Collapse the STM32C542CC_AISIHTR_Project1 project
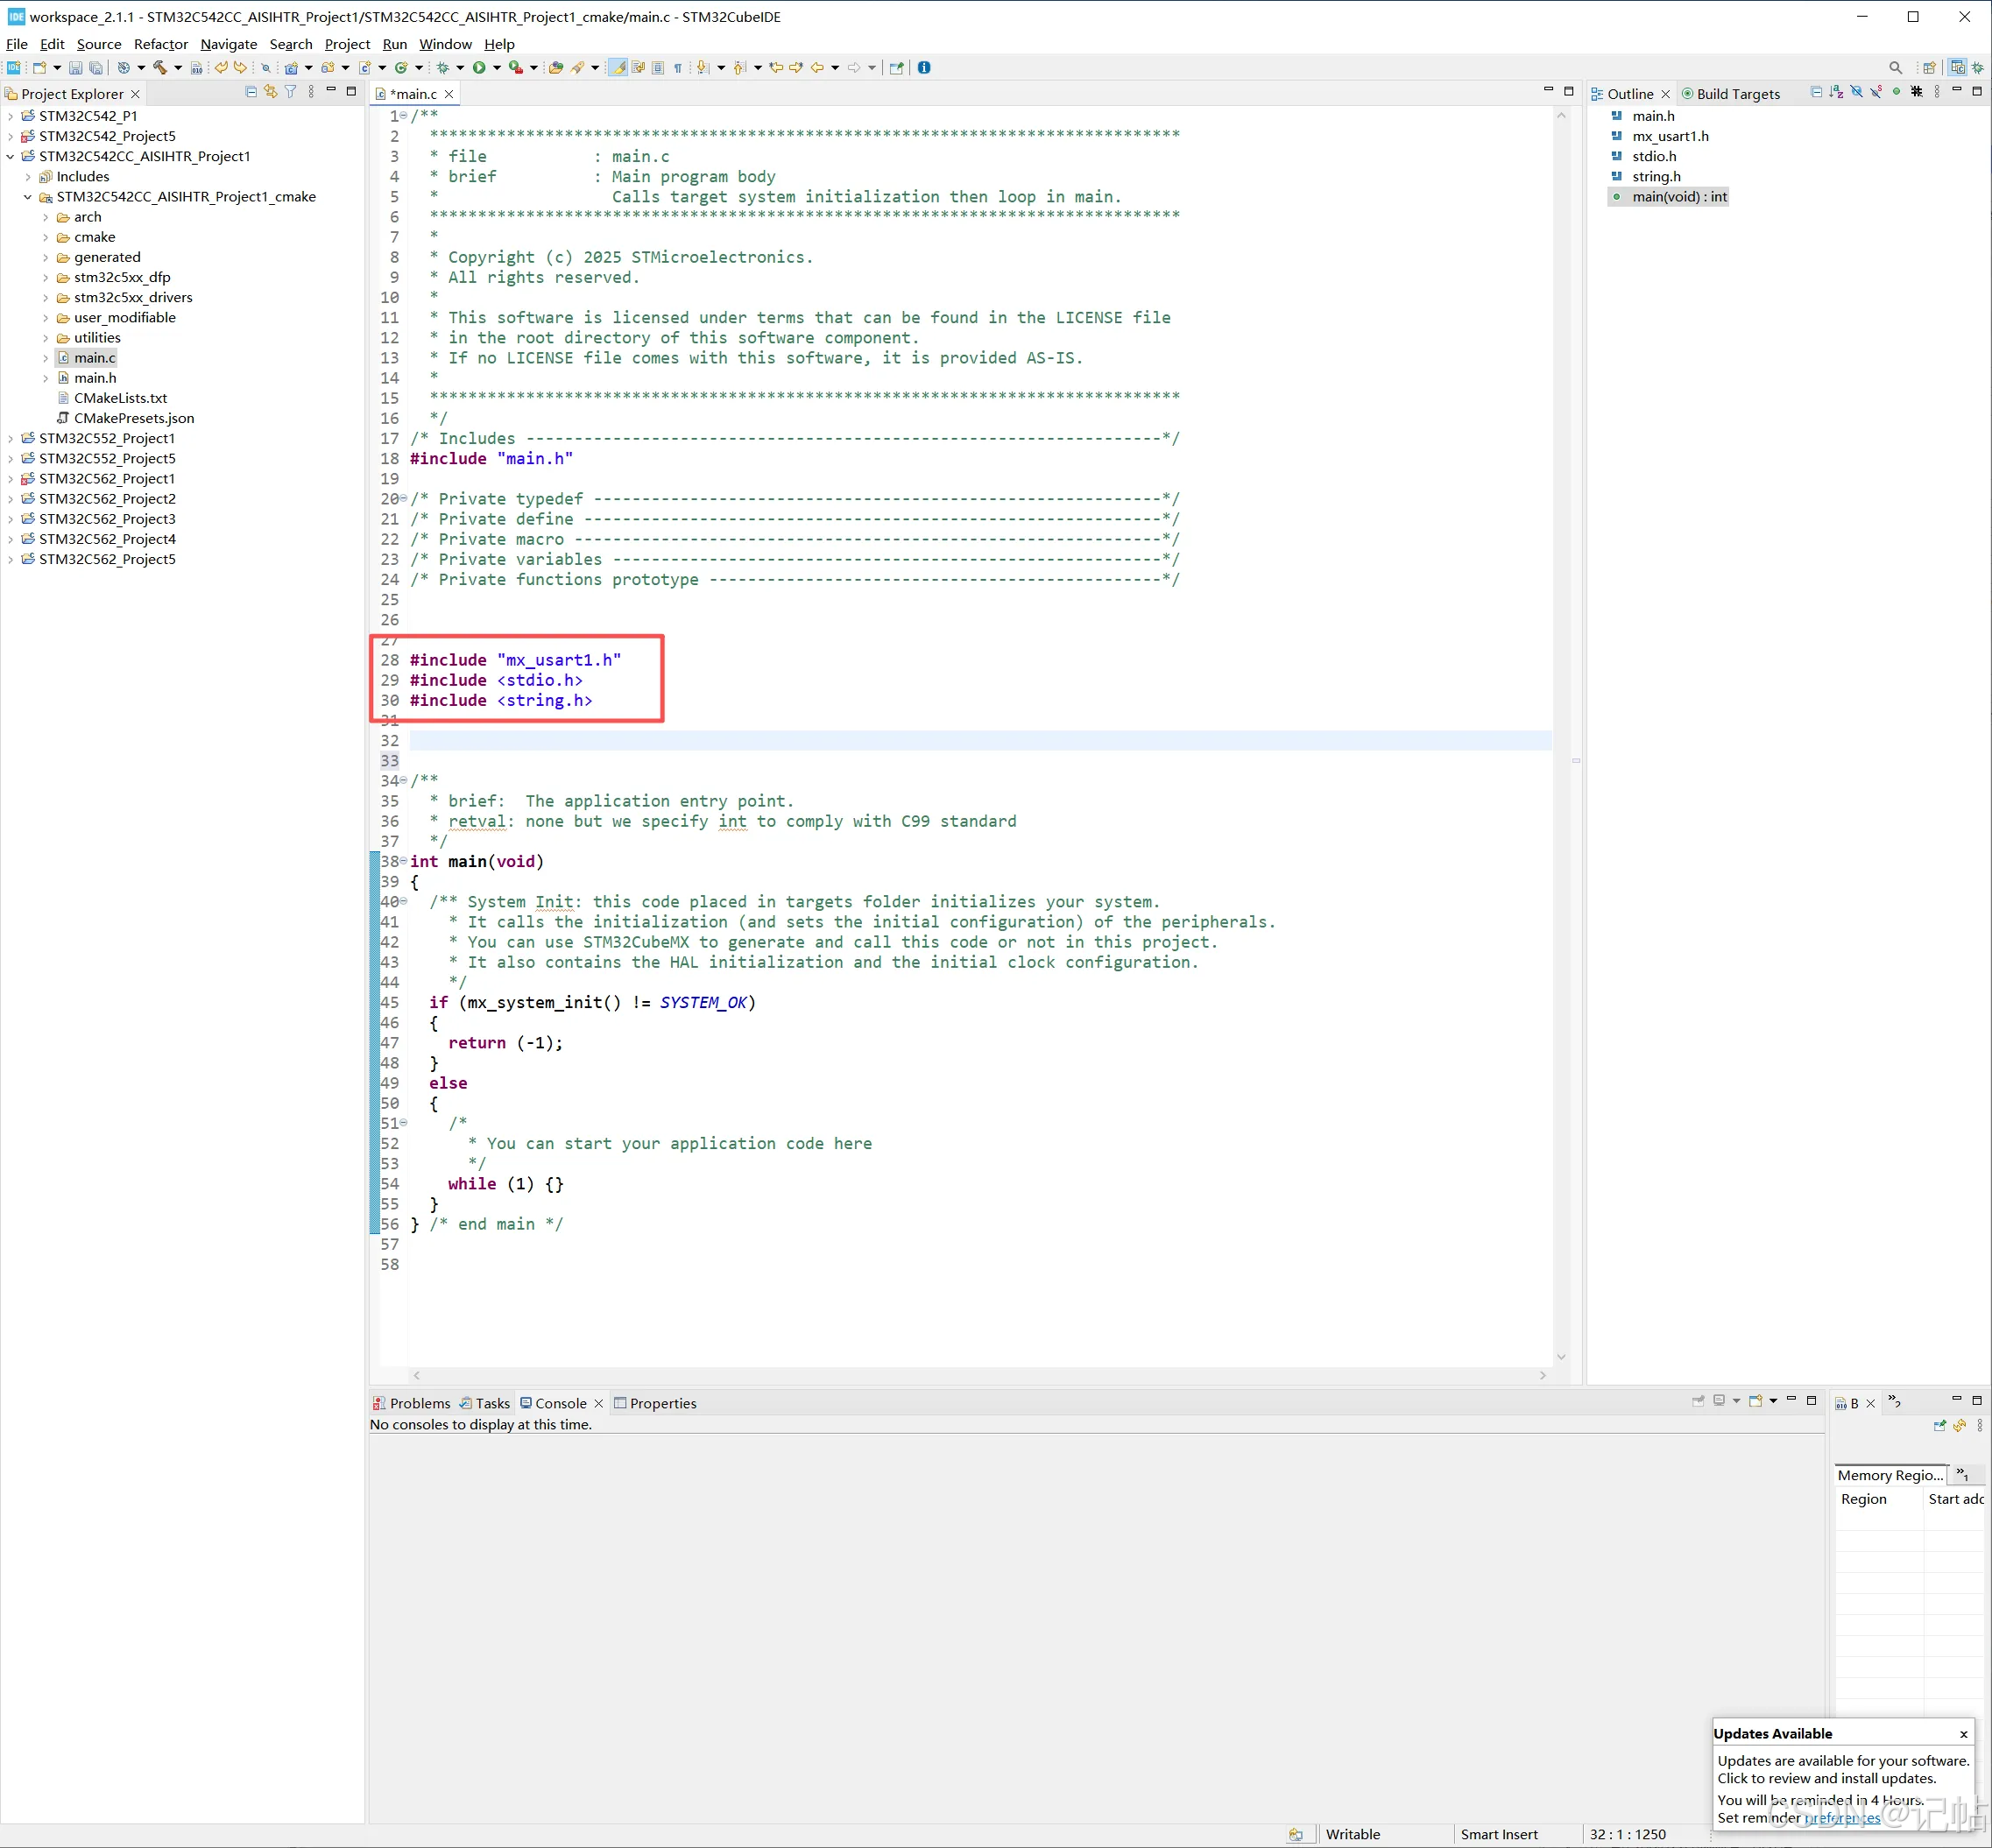This screenshot has width=1992, height=1848. click(x=10, y=156)
